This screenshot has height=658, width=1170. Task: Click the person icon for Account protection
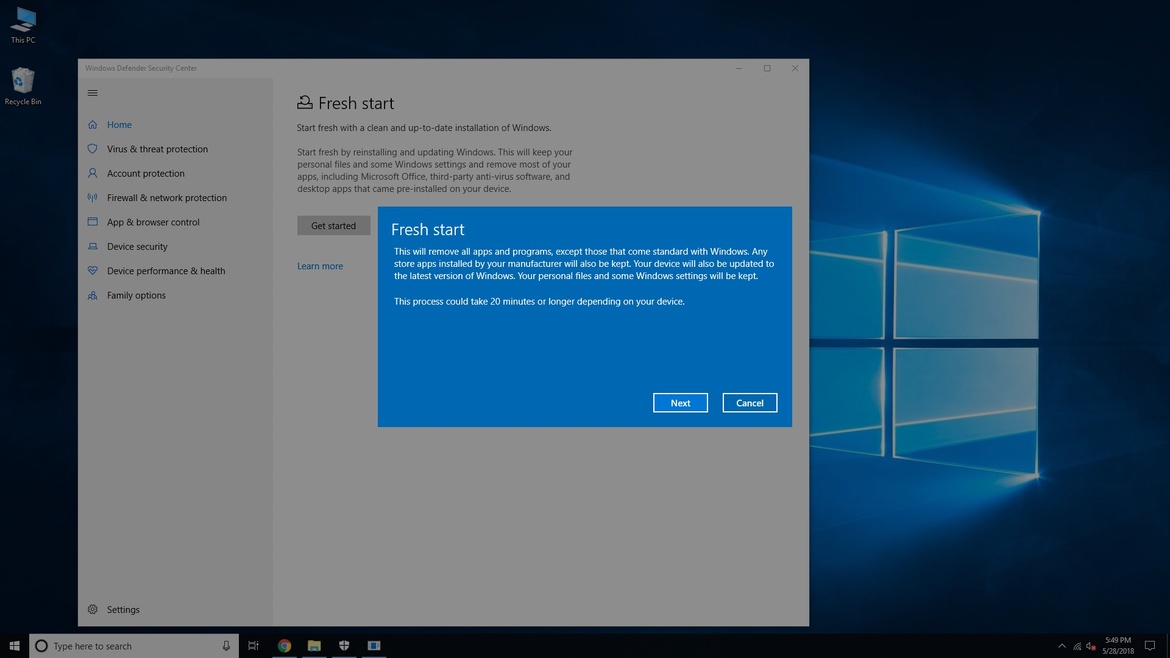click(x=93, y=173)
